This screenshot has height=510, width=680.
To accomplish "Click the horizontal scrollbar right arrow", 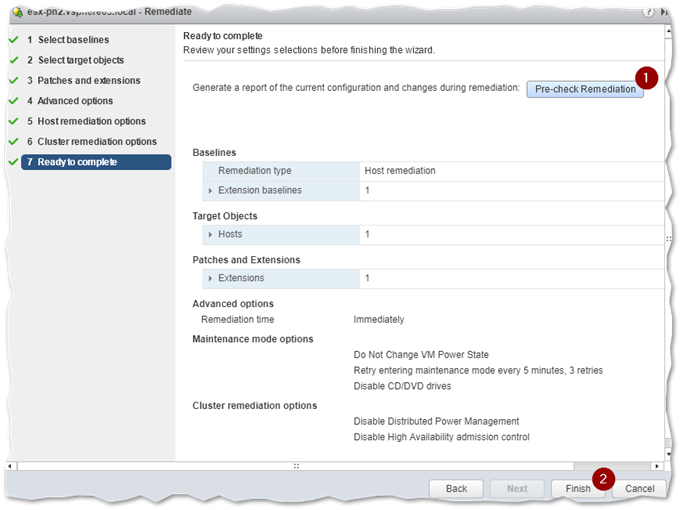I will tap(657, 466).
